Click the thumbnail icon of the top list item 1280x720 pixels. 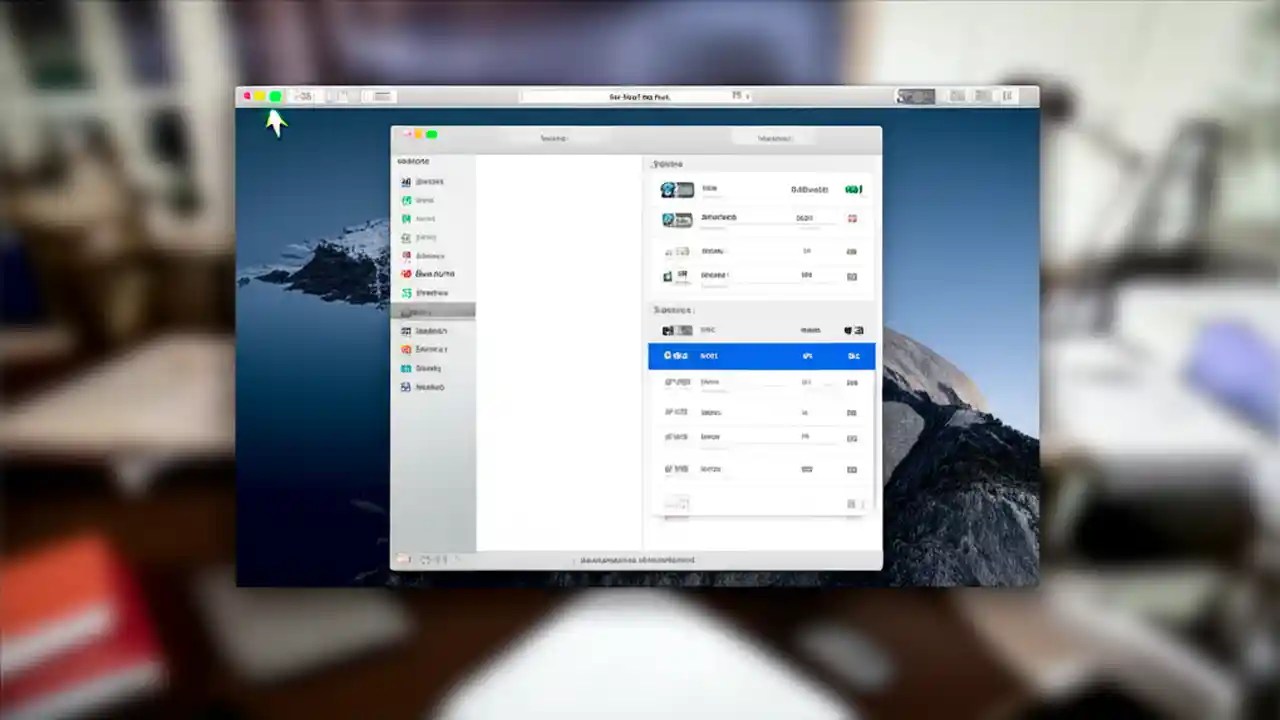[x=678, y=189]
